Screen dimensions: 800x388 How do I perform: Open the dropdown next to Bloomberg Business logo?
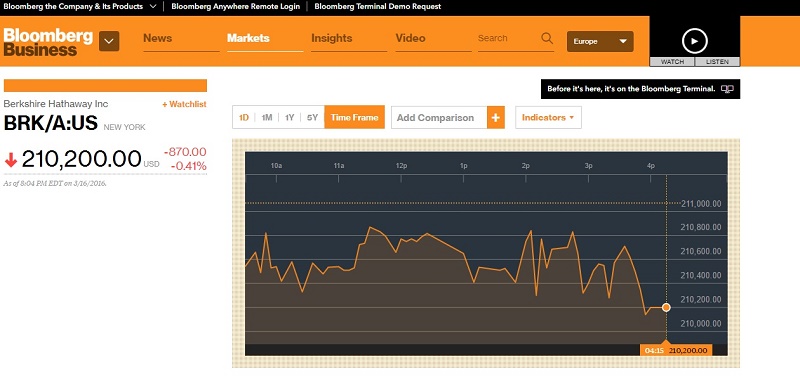pos(109,41)
